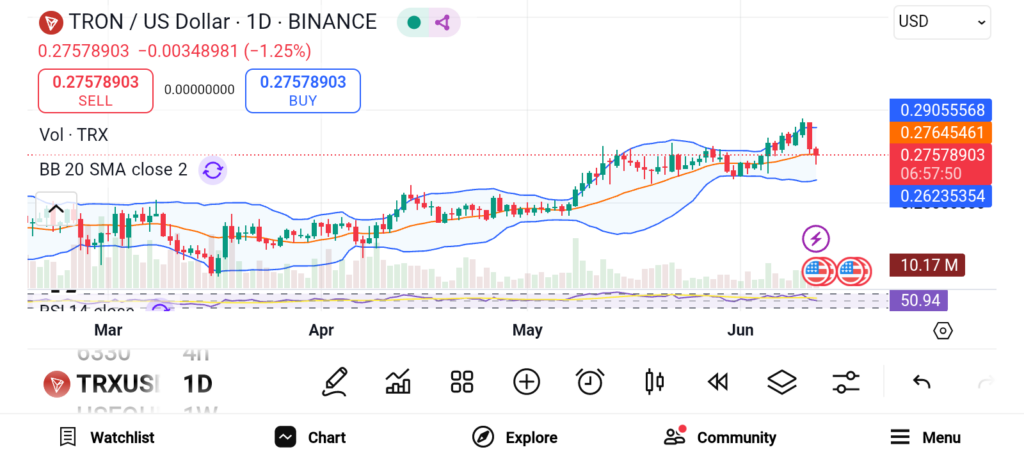Open the 1D timeframe selector
Viewport: 1024px width, 461px height.
tap(197, 383)
